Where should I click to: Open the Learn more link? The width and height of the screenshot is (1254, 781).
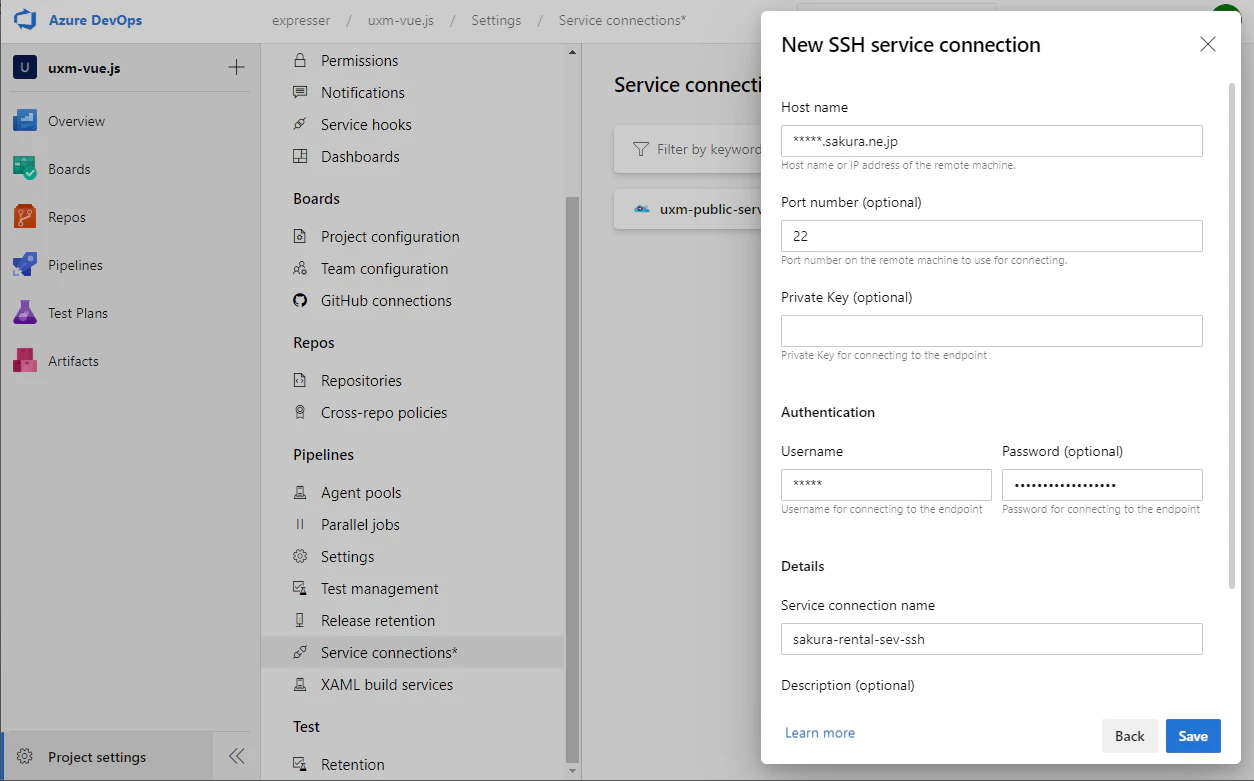(820, 733)
